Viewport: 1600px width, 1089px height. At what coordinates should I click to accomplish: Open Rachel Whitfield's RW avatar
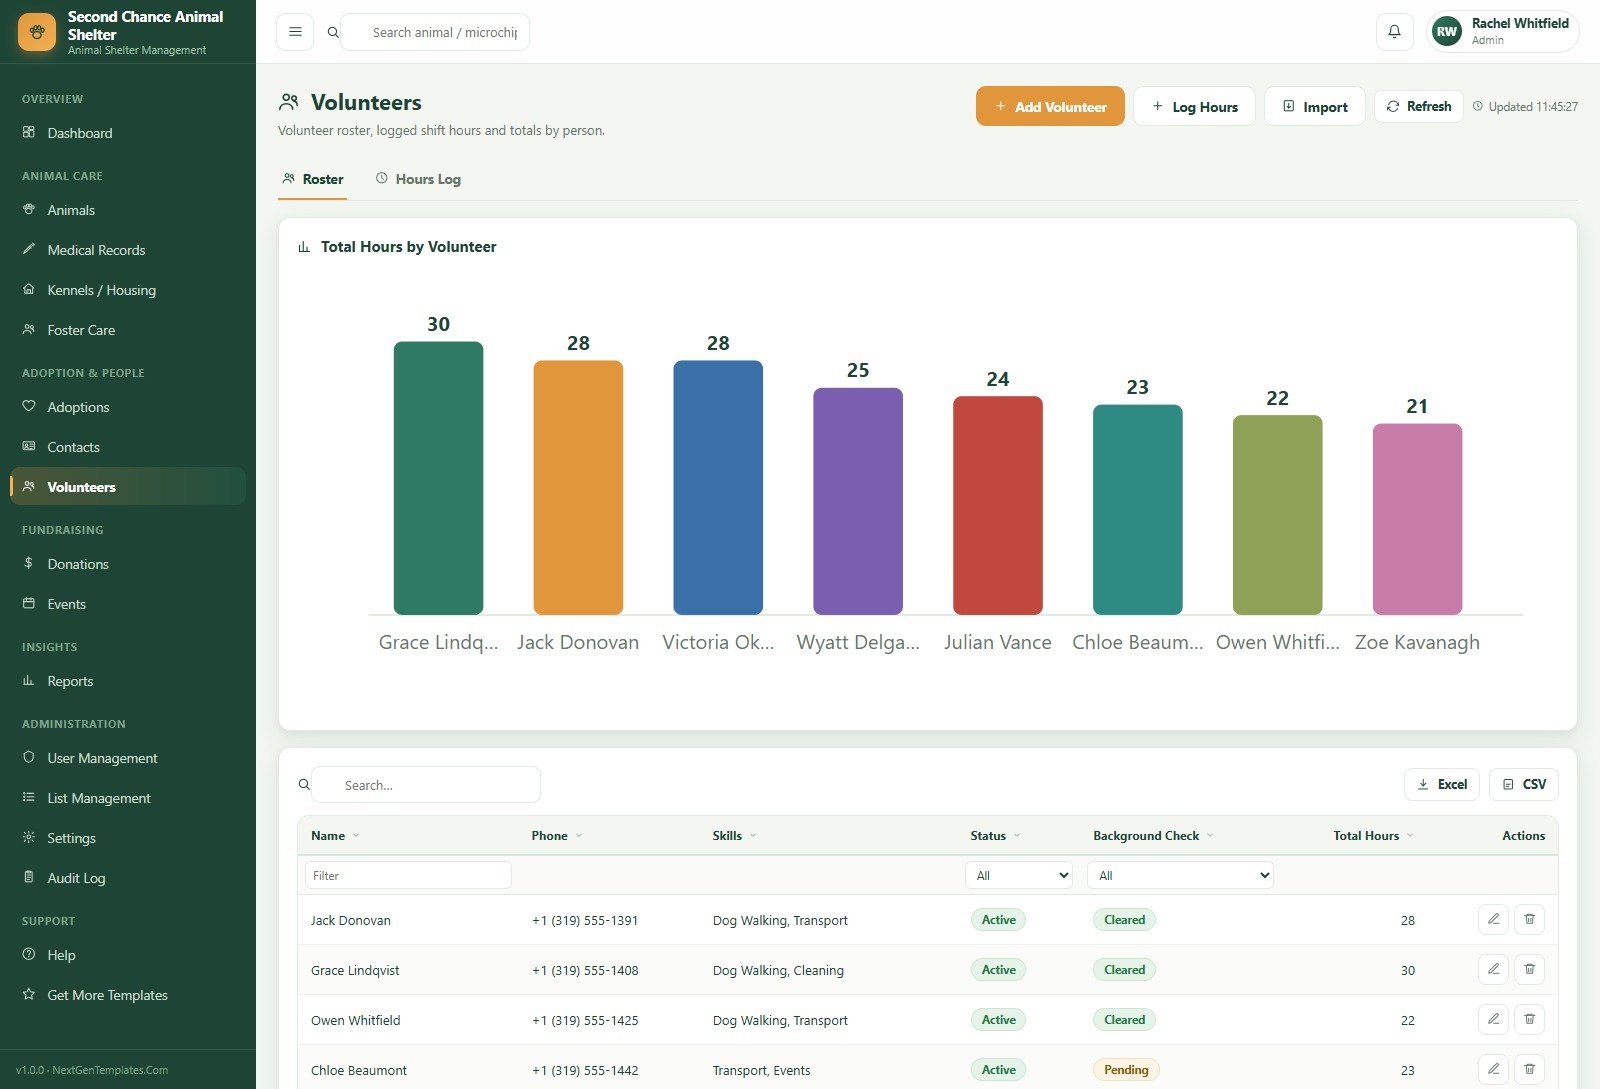pos(1447,32)
